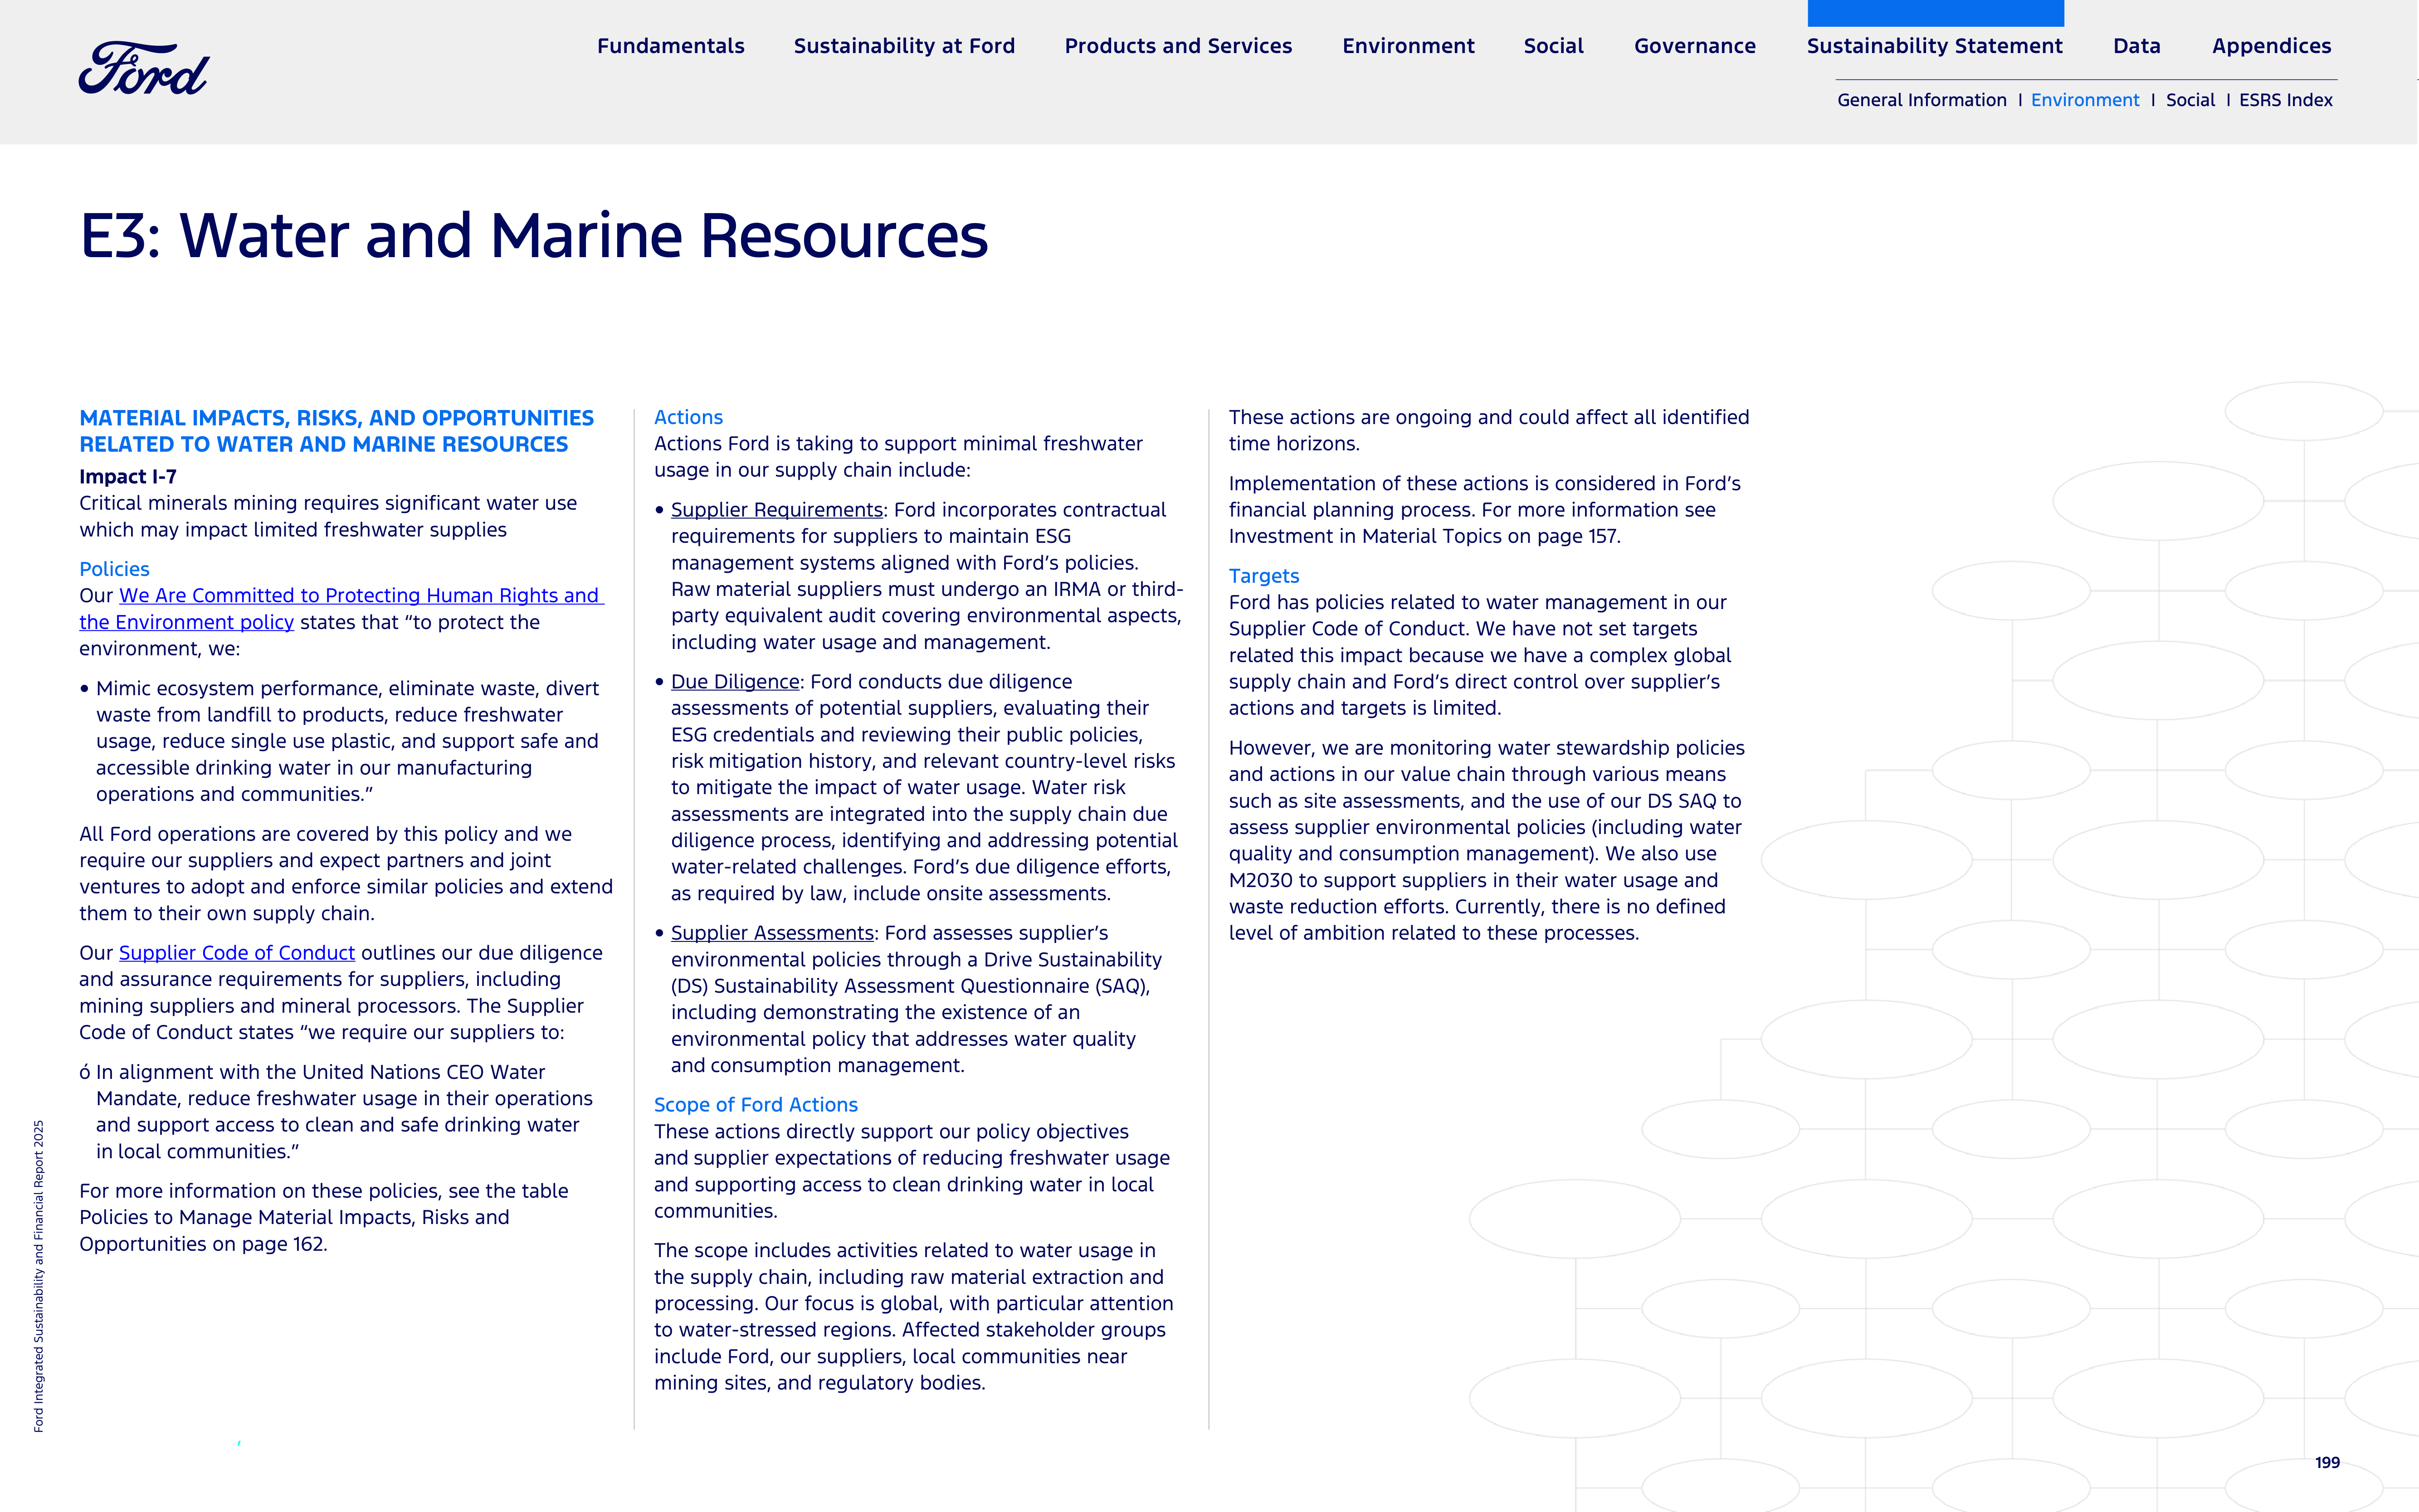The height and width of the screenshot is (1512, 2419).
Task: Click 'However, we are monitoring water stewardship' paragraph
Action: pyautogui.click(x=1487, y=840)
